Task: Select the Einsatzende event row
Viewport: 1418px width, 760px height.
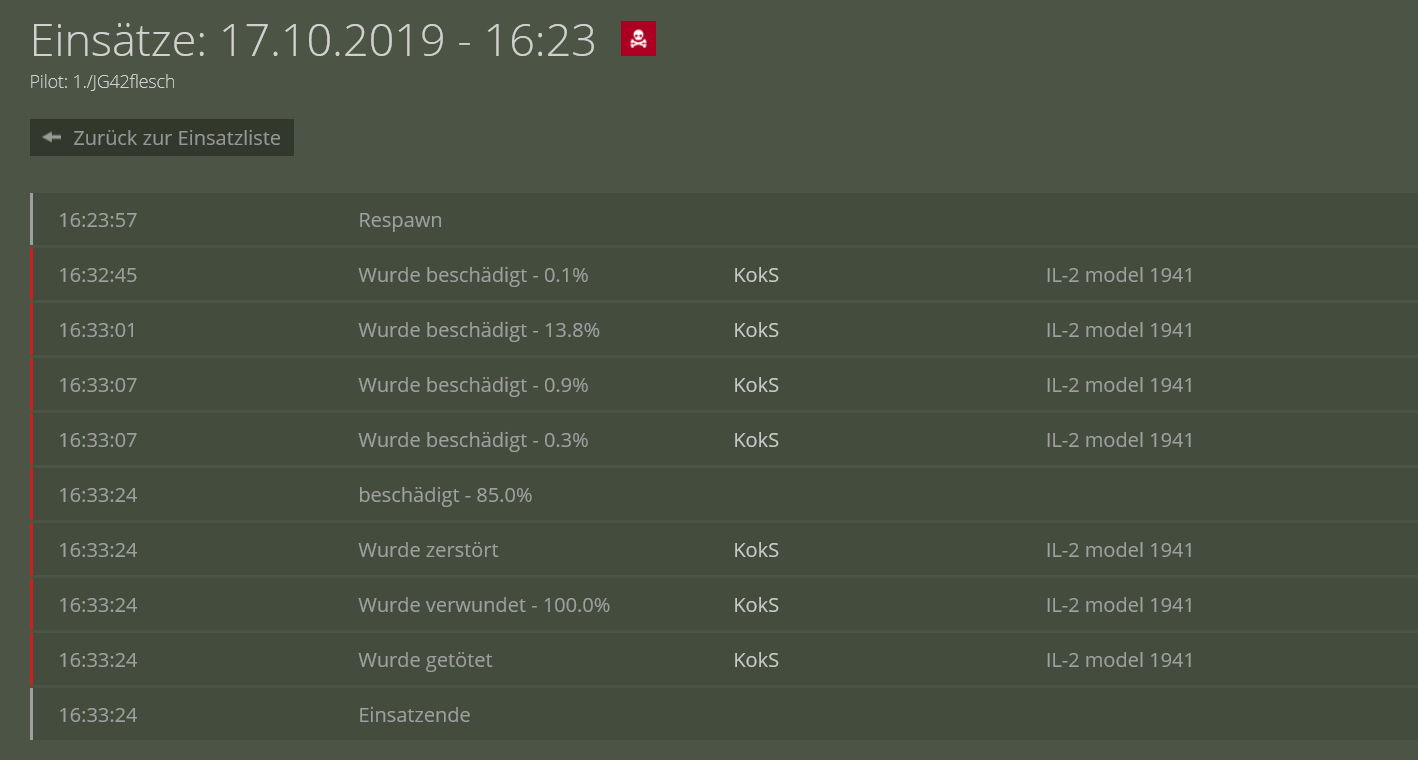Action: [x=724, y=715]
